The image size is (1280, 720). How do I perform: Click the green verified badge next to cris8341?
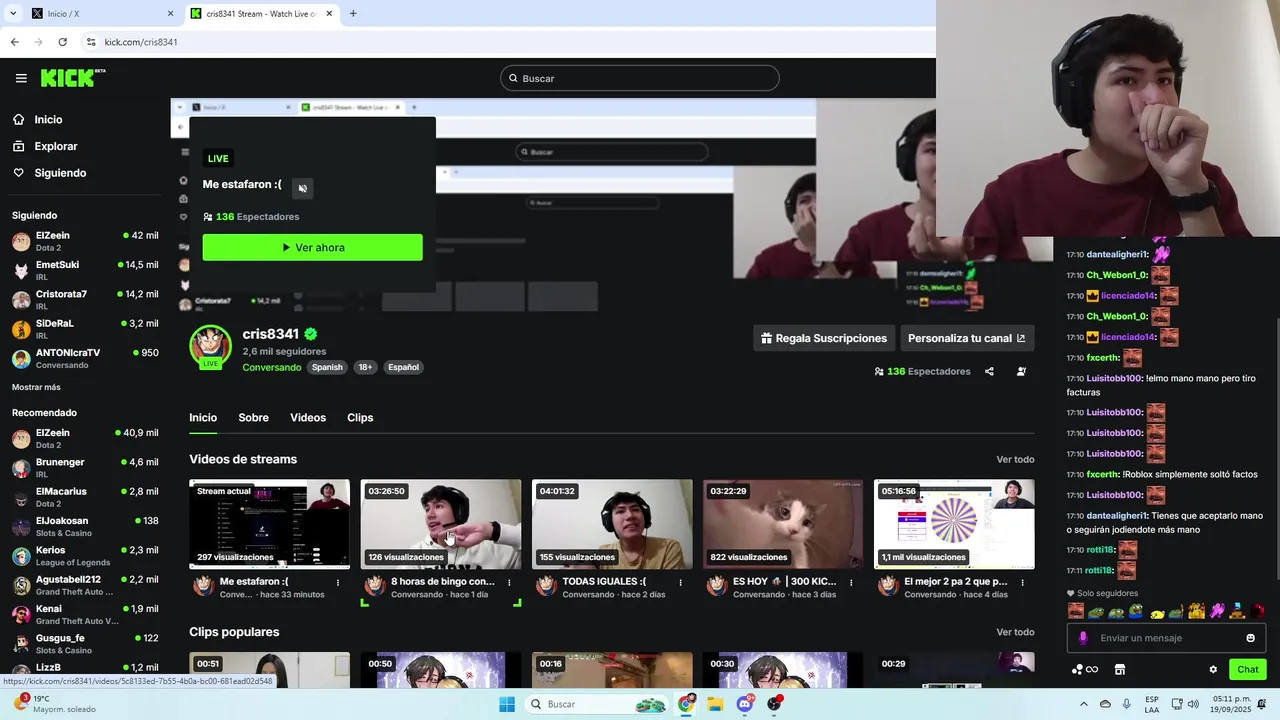311,334
